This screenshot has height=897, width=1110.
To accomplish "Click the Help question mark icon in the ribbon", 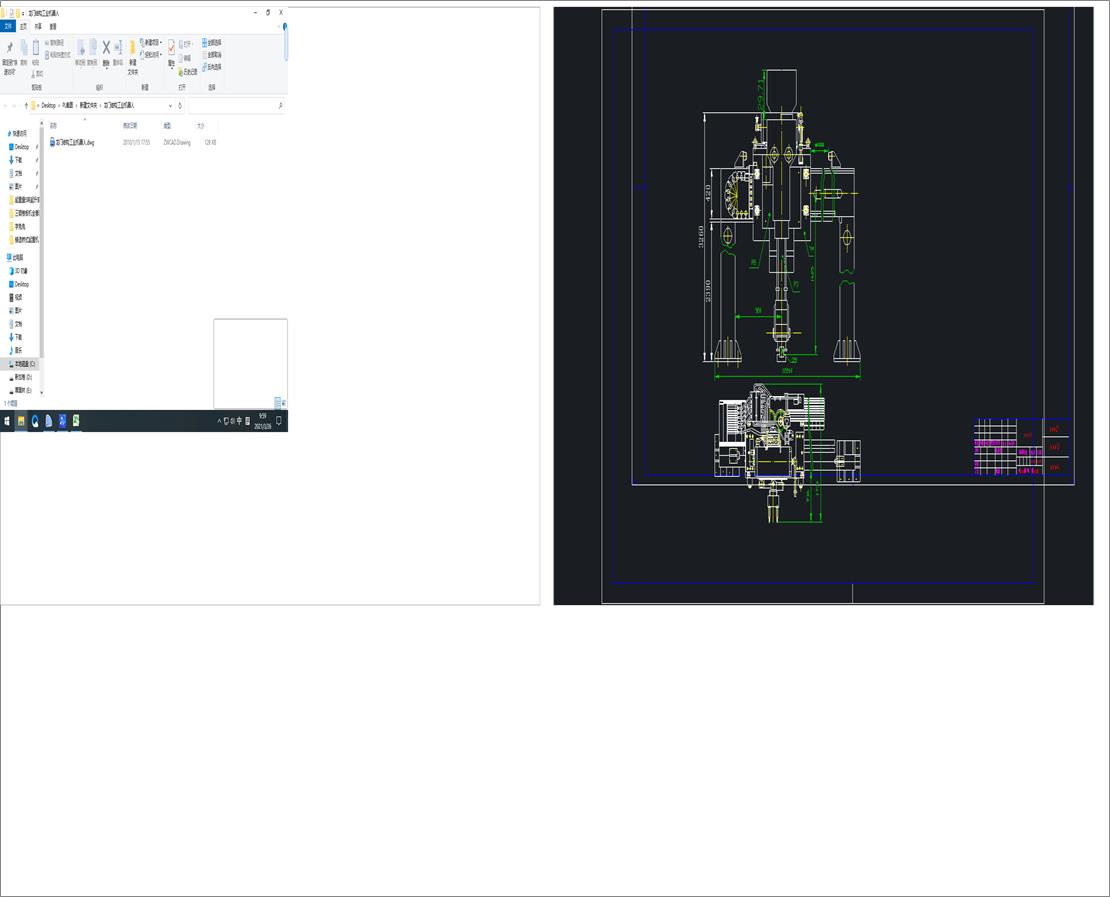I will (285, 26).
